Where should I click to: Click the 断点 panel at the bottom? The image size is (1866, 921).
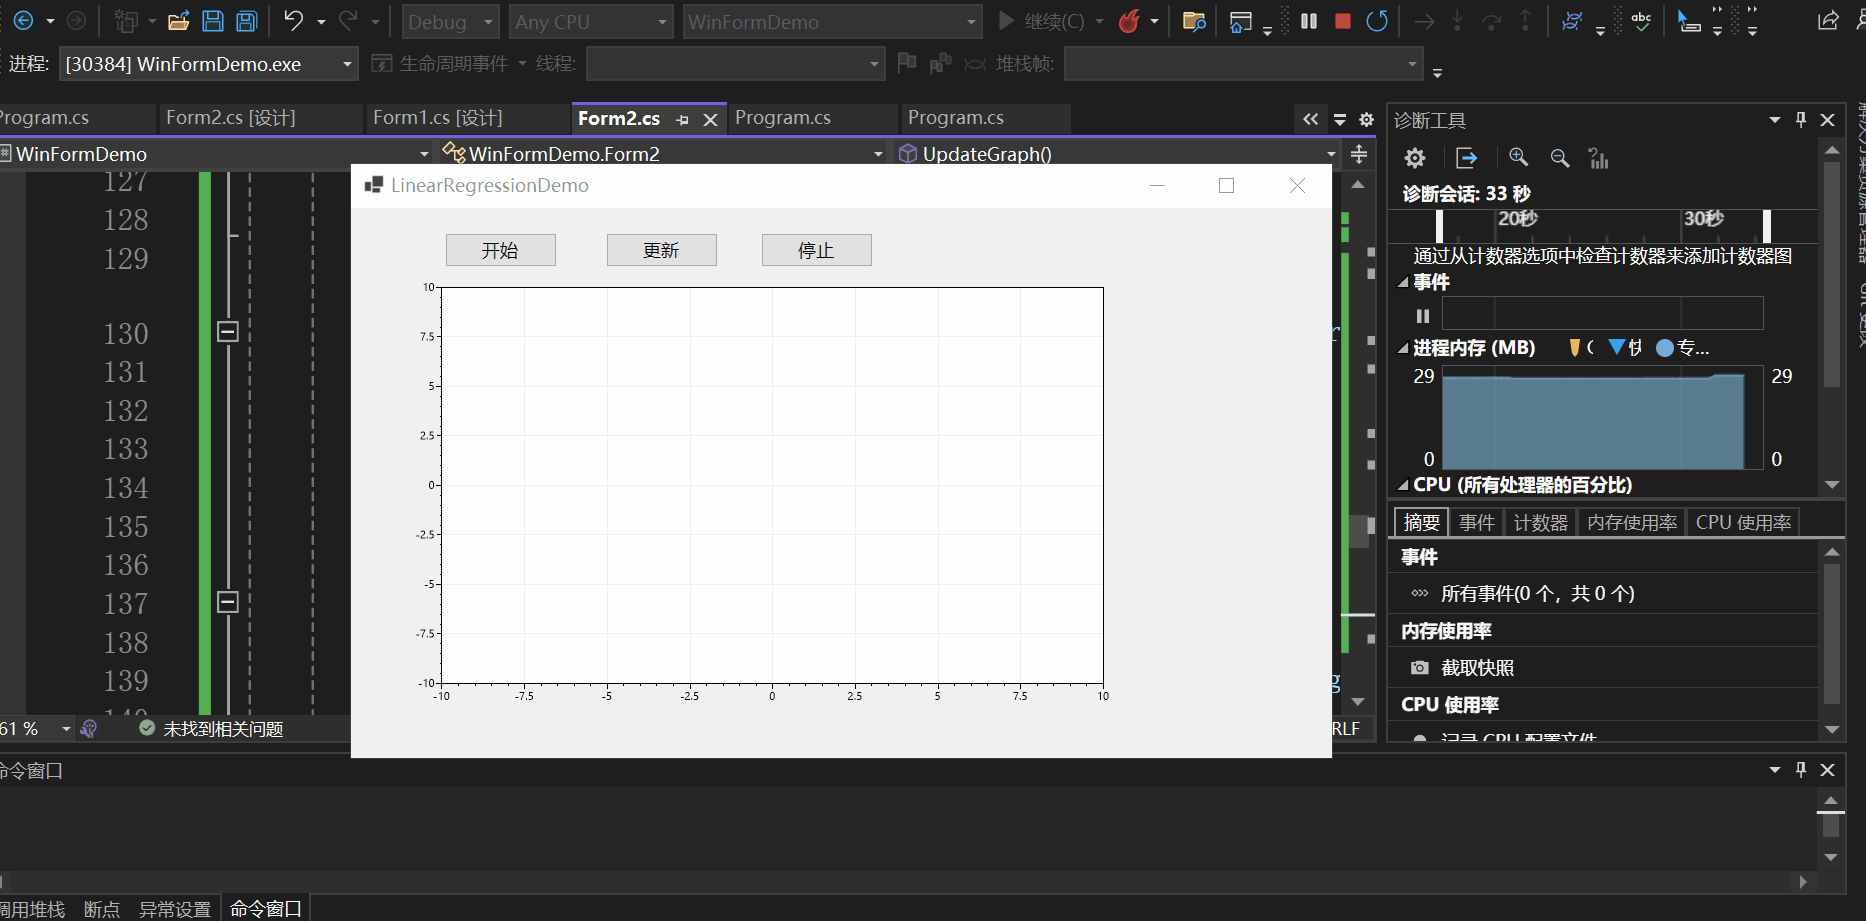coord(101,907)
